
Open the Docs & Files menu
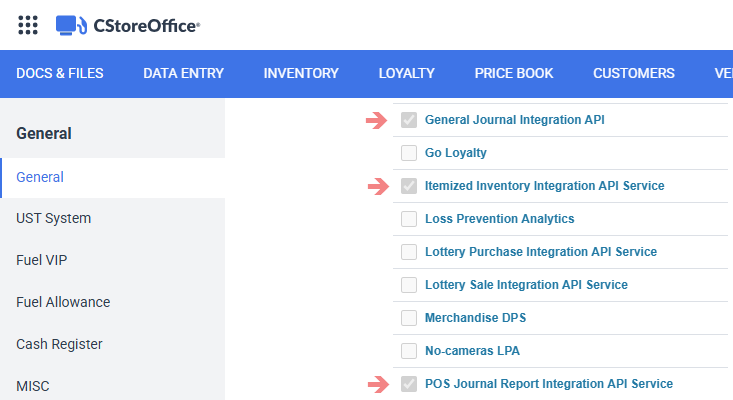(x=60, y=73)
